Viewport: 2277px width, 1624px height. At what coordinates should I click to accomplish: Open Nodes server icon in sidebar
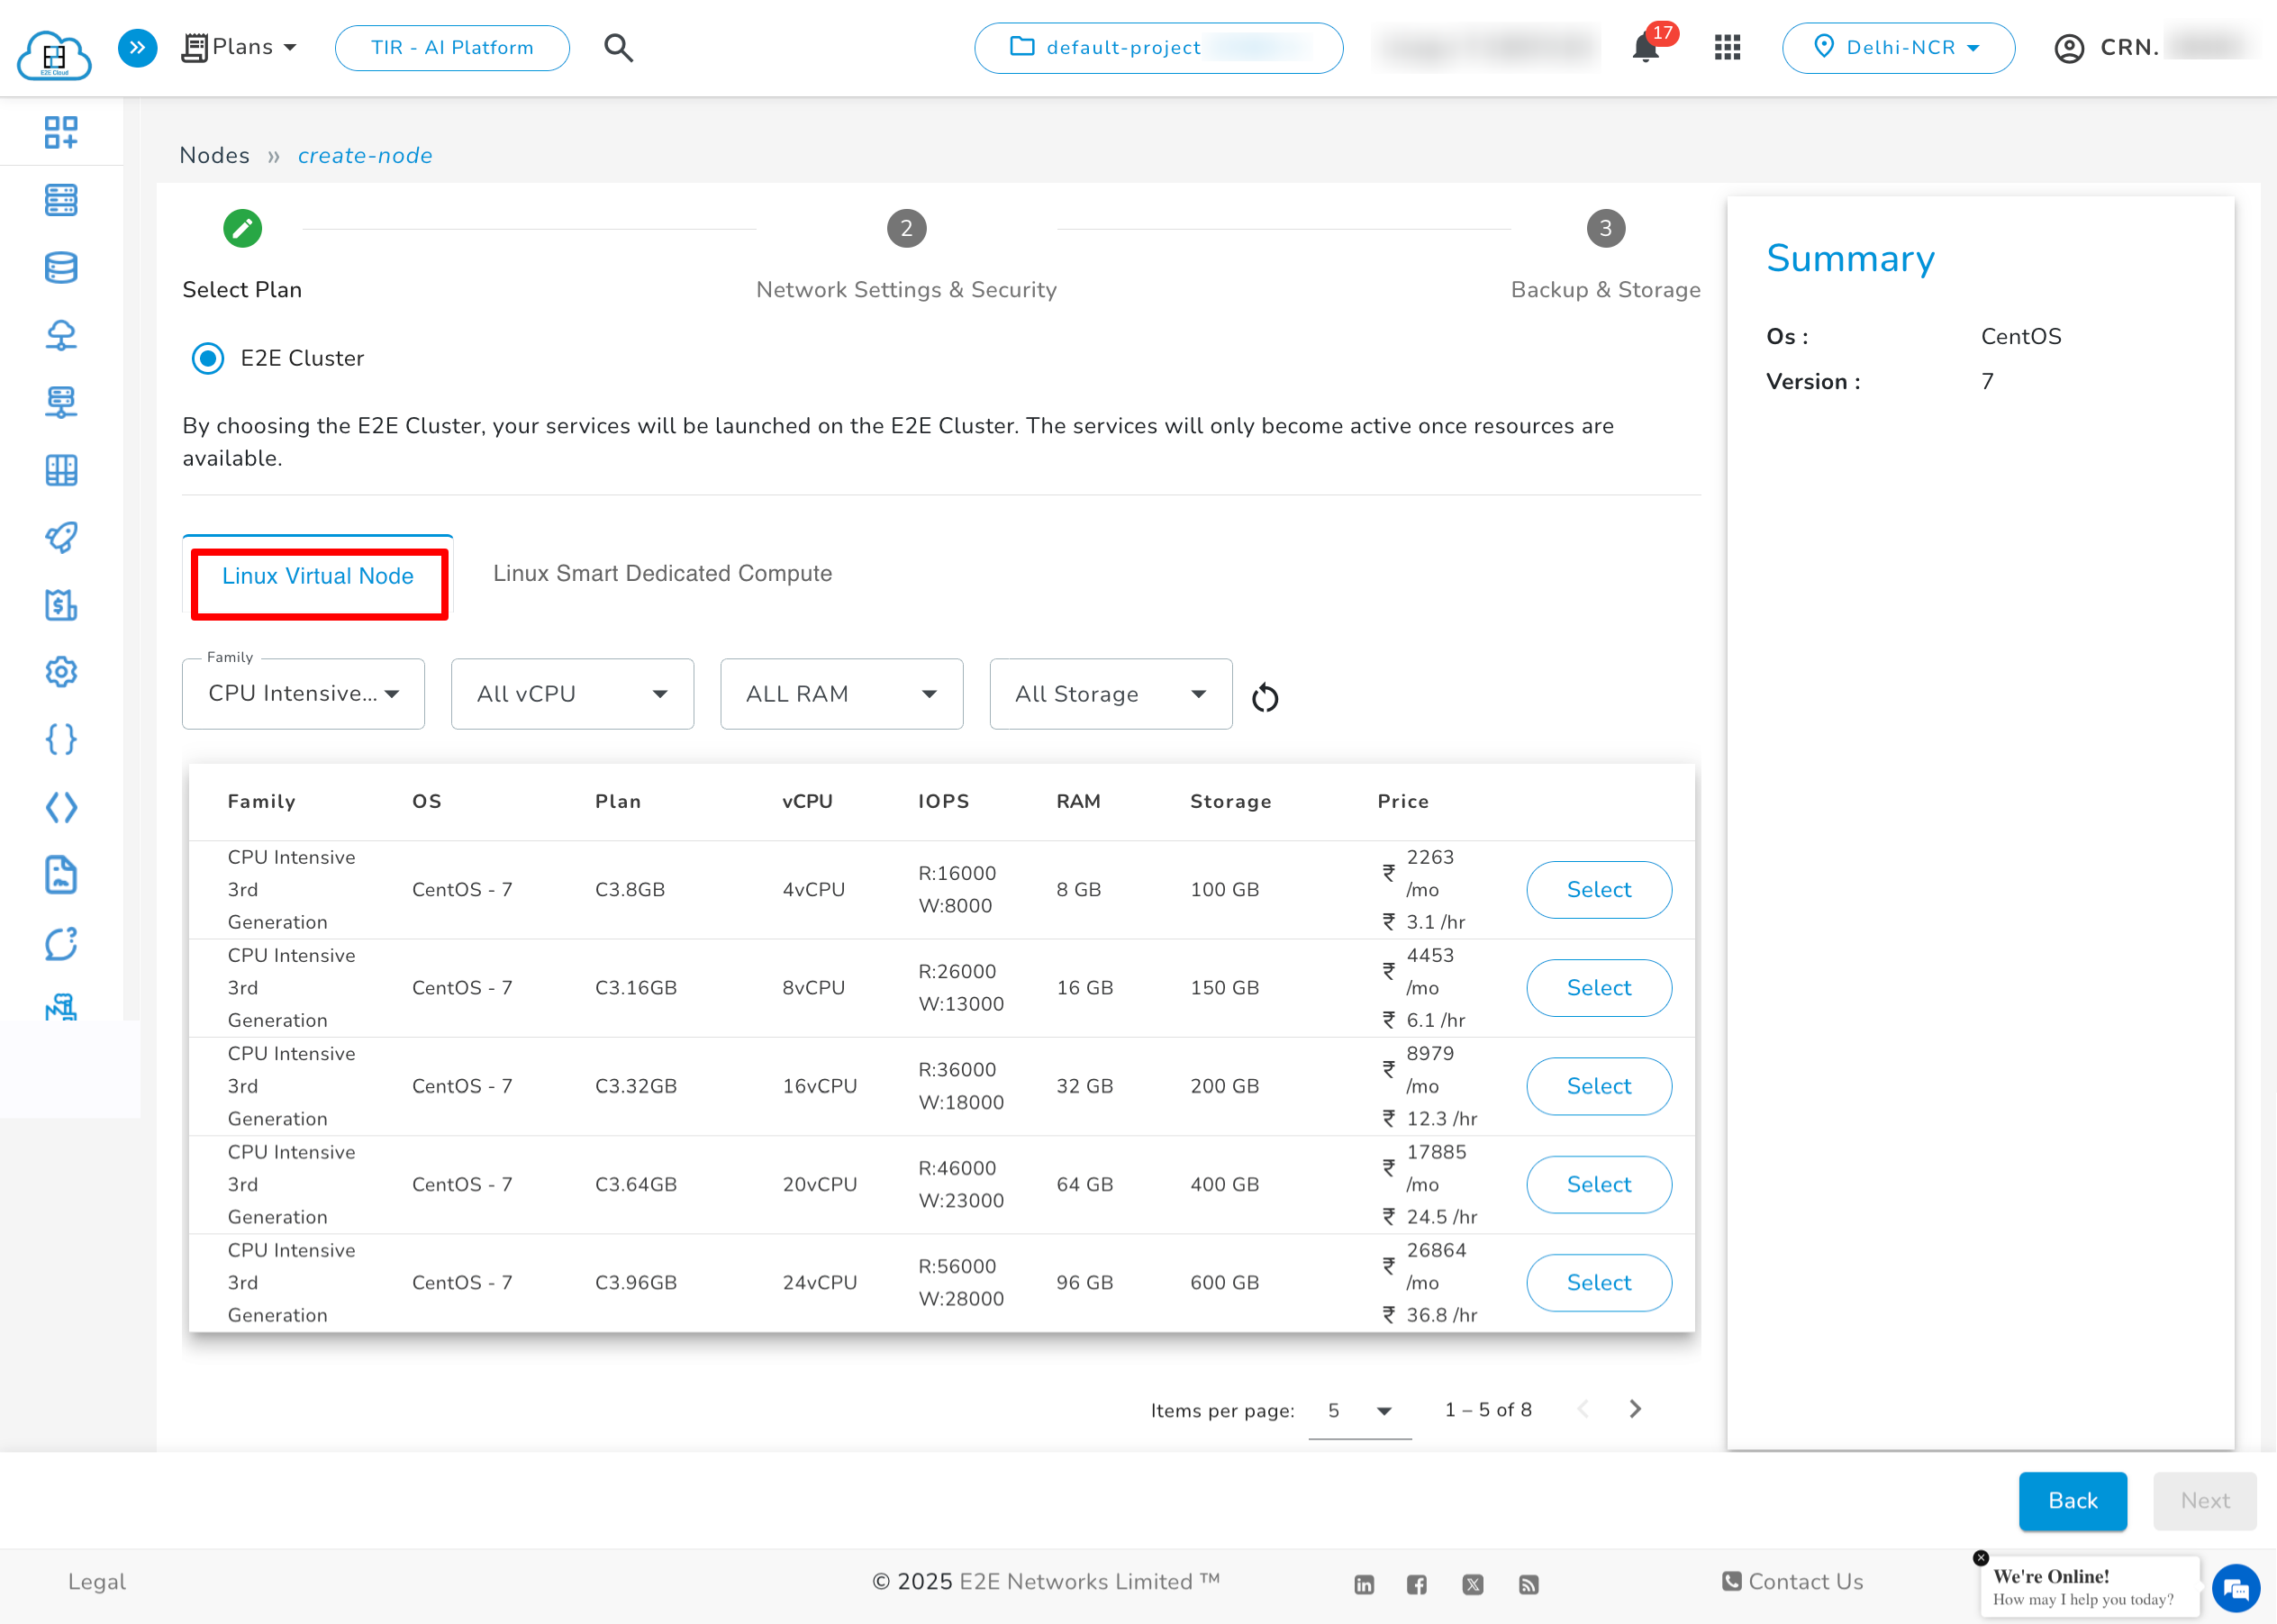(61, 199)
